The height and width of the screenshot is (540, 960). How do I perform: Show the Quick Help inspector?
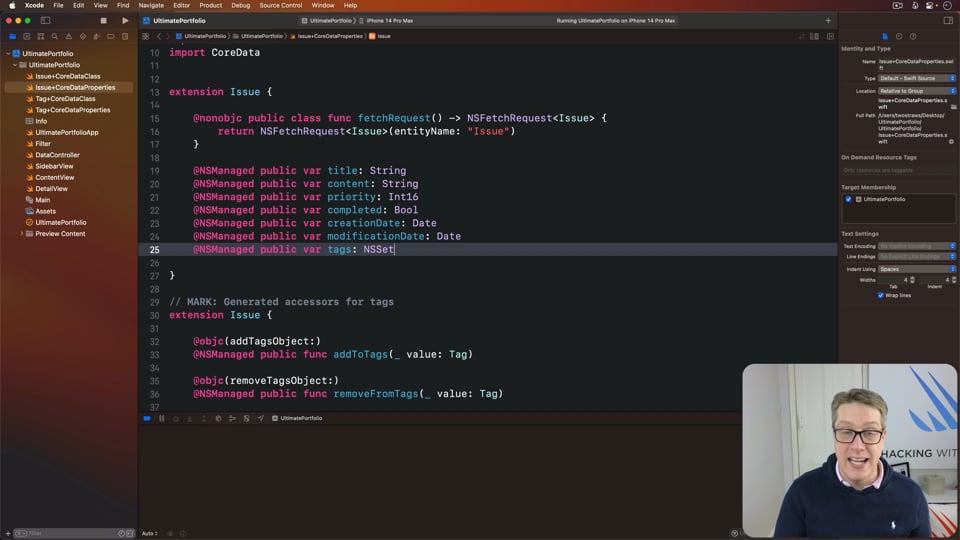pos(913,37)
